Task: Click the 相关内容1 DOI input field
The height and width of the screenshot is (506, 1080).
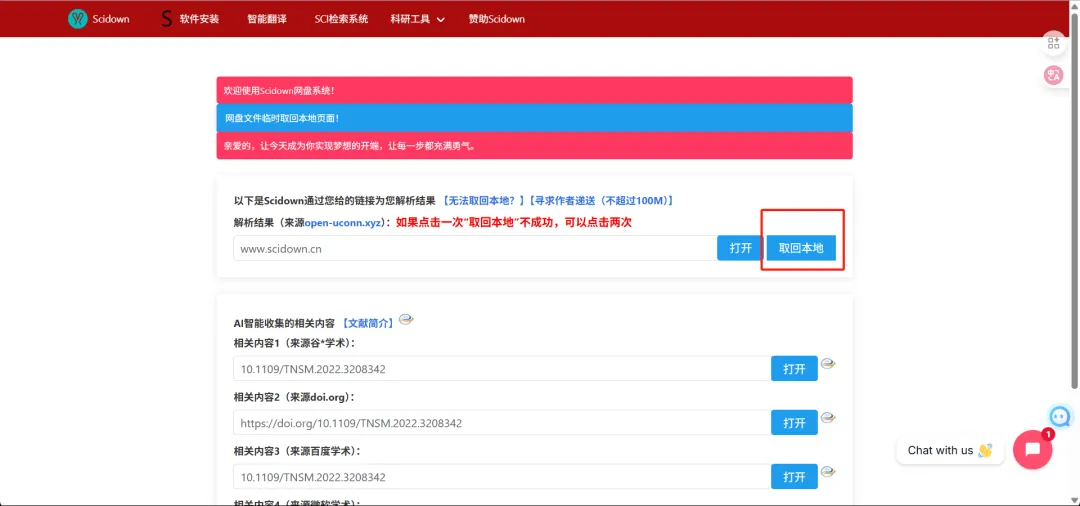Action: (501, 368)
